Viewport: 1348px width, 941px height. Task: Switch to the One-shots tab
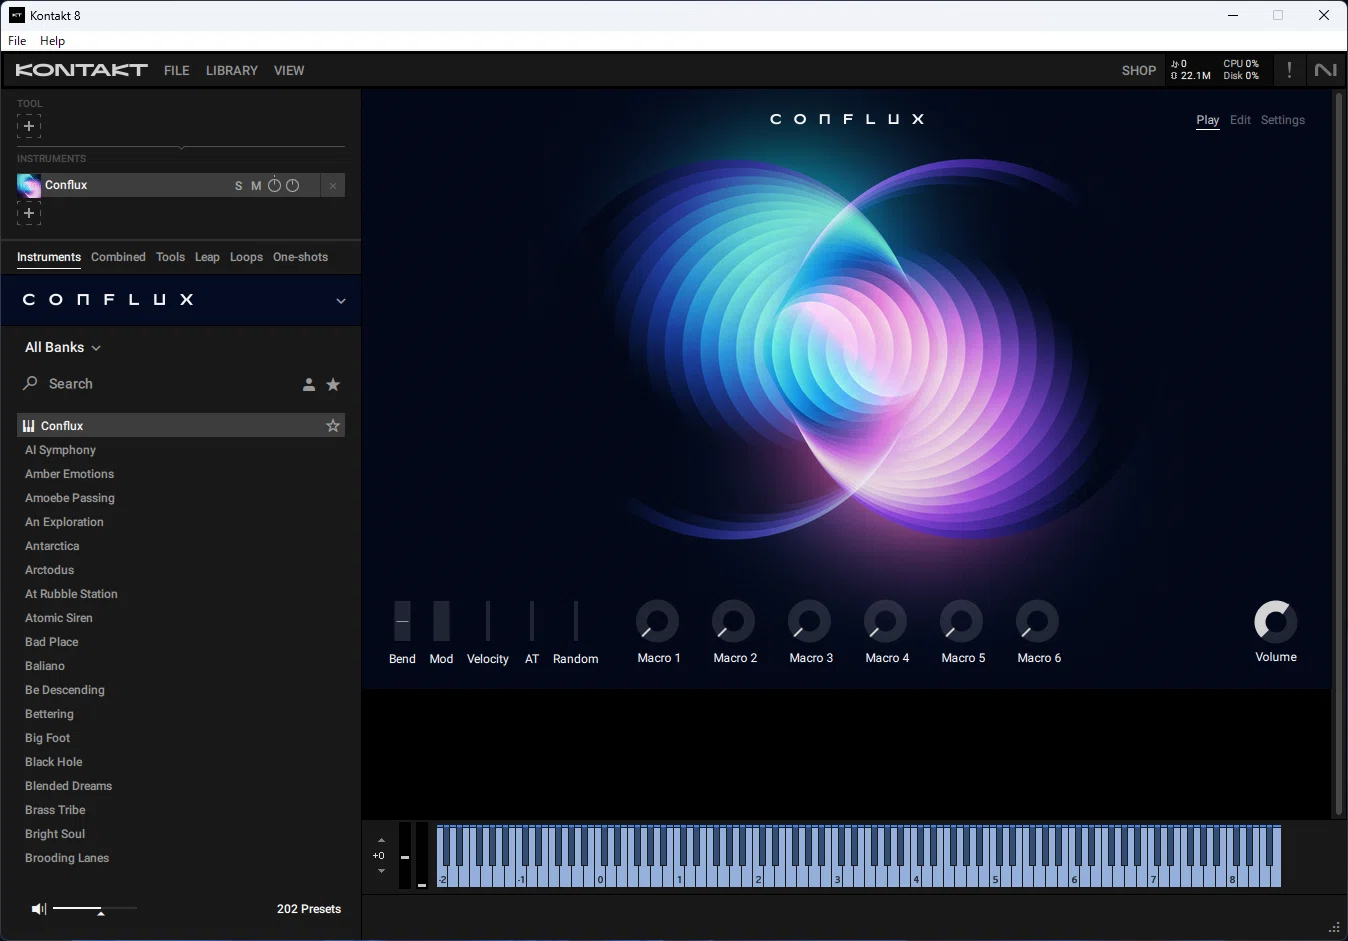pos(300,257)
